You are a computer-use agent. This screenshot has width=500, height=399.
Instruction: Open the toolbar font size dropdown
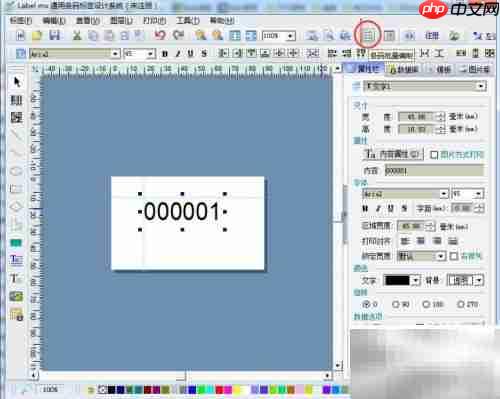pyautogui.click(x=151, y=54)
